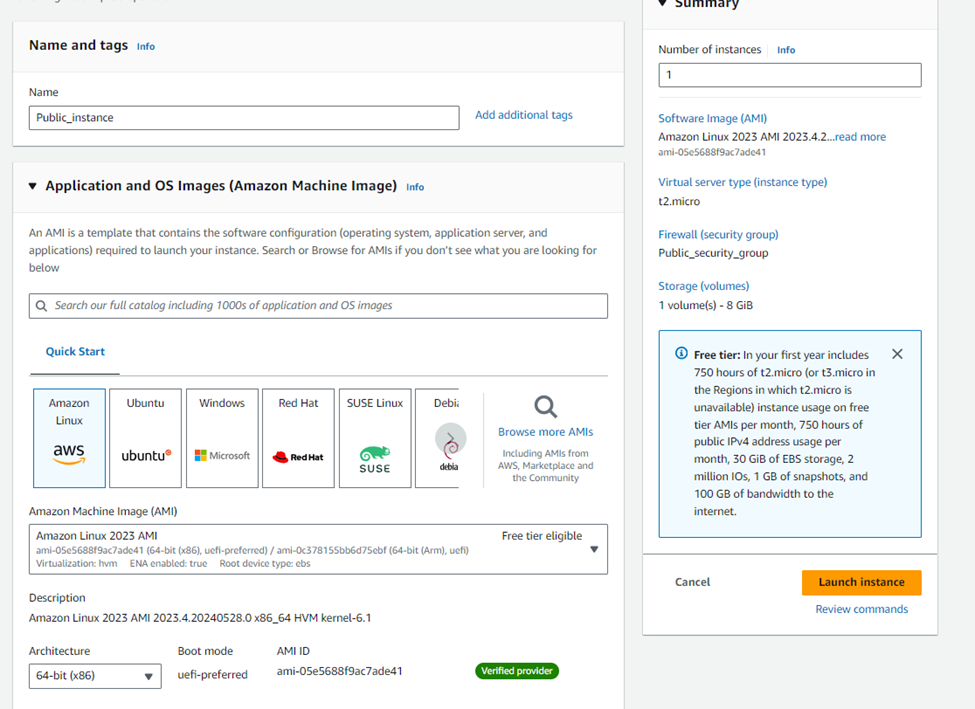Open Browse more AMIs link
Screen dimensions: 975x709
(545, 432)
